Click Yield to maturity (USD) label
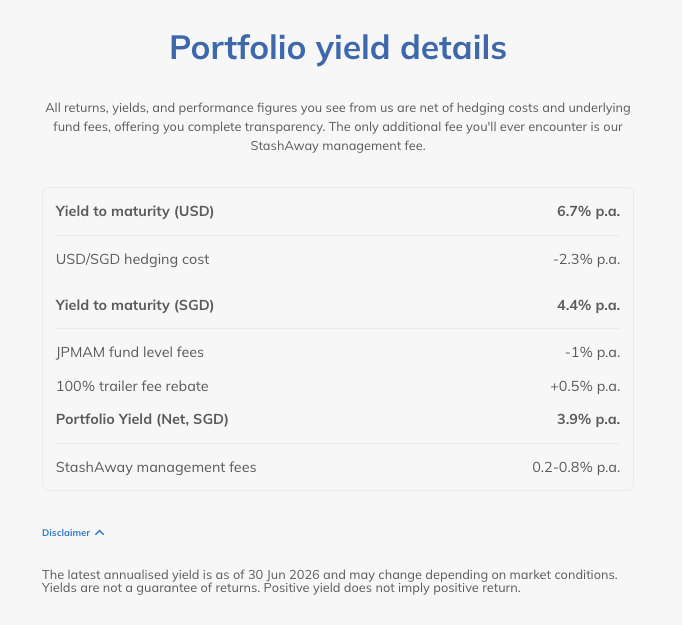The height and width of the screenshot is (625, 682). pyautogui.click(x=135, y=211)
